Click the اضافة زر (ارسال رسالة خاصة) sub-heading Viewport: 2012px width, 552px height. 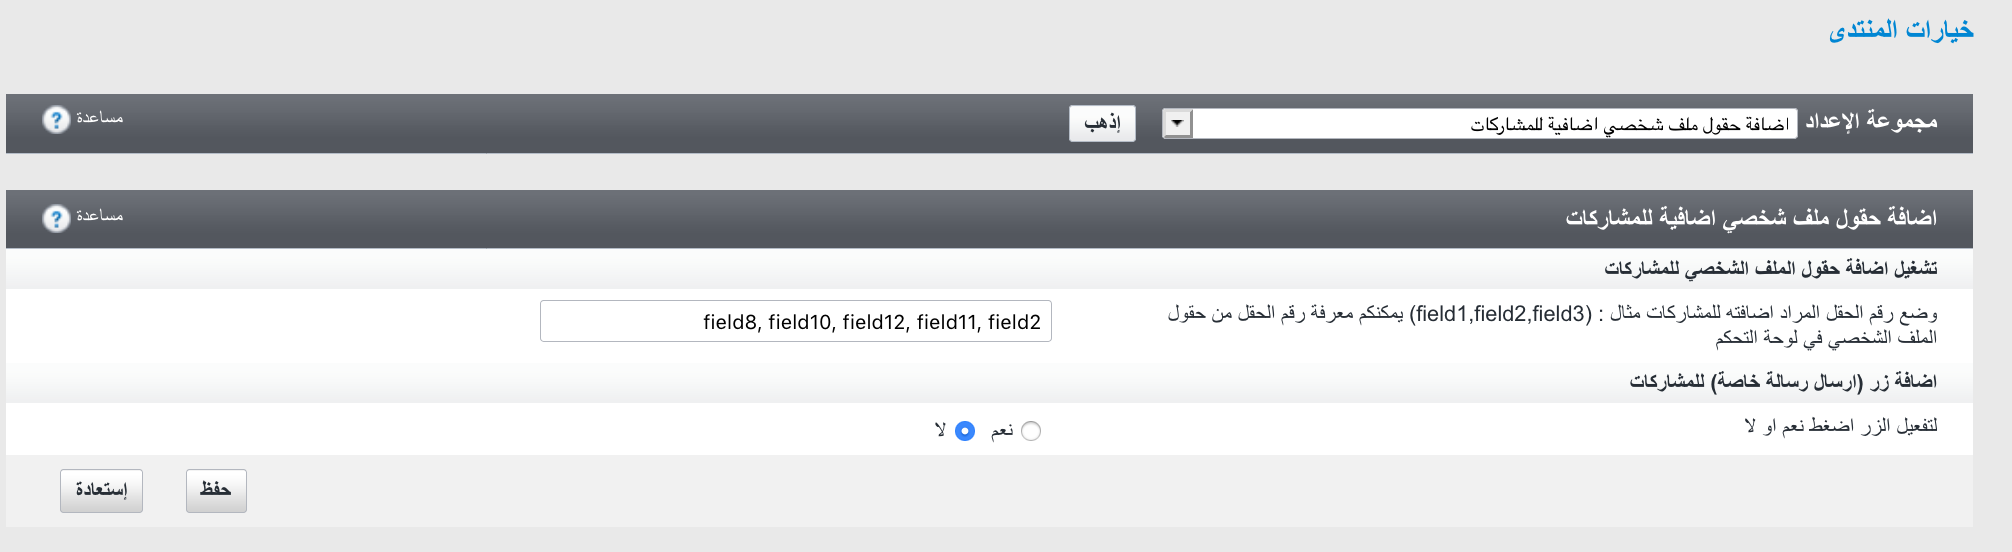[x=1783, y=382]
